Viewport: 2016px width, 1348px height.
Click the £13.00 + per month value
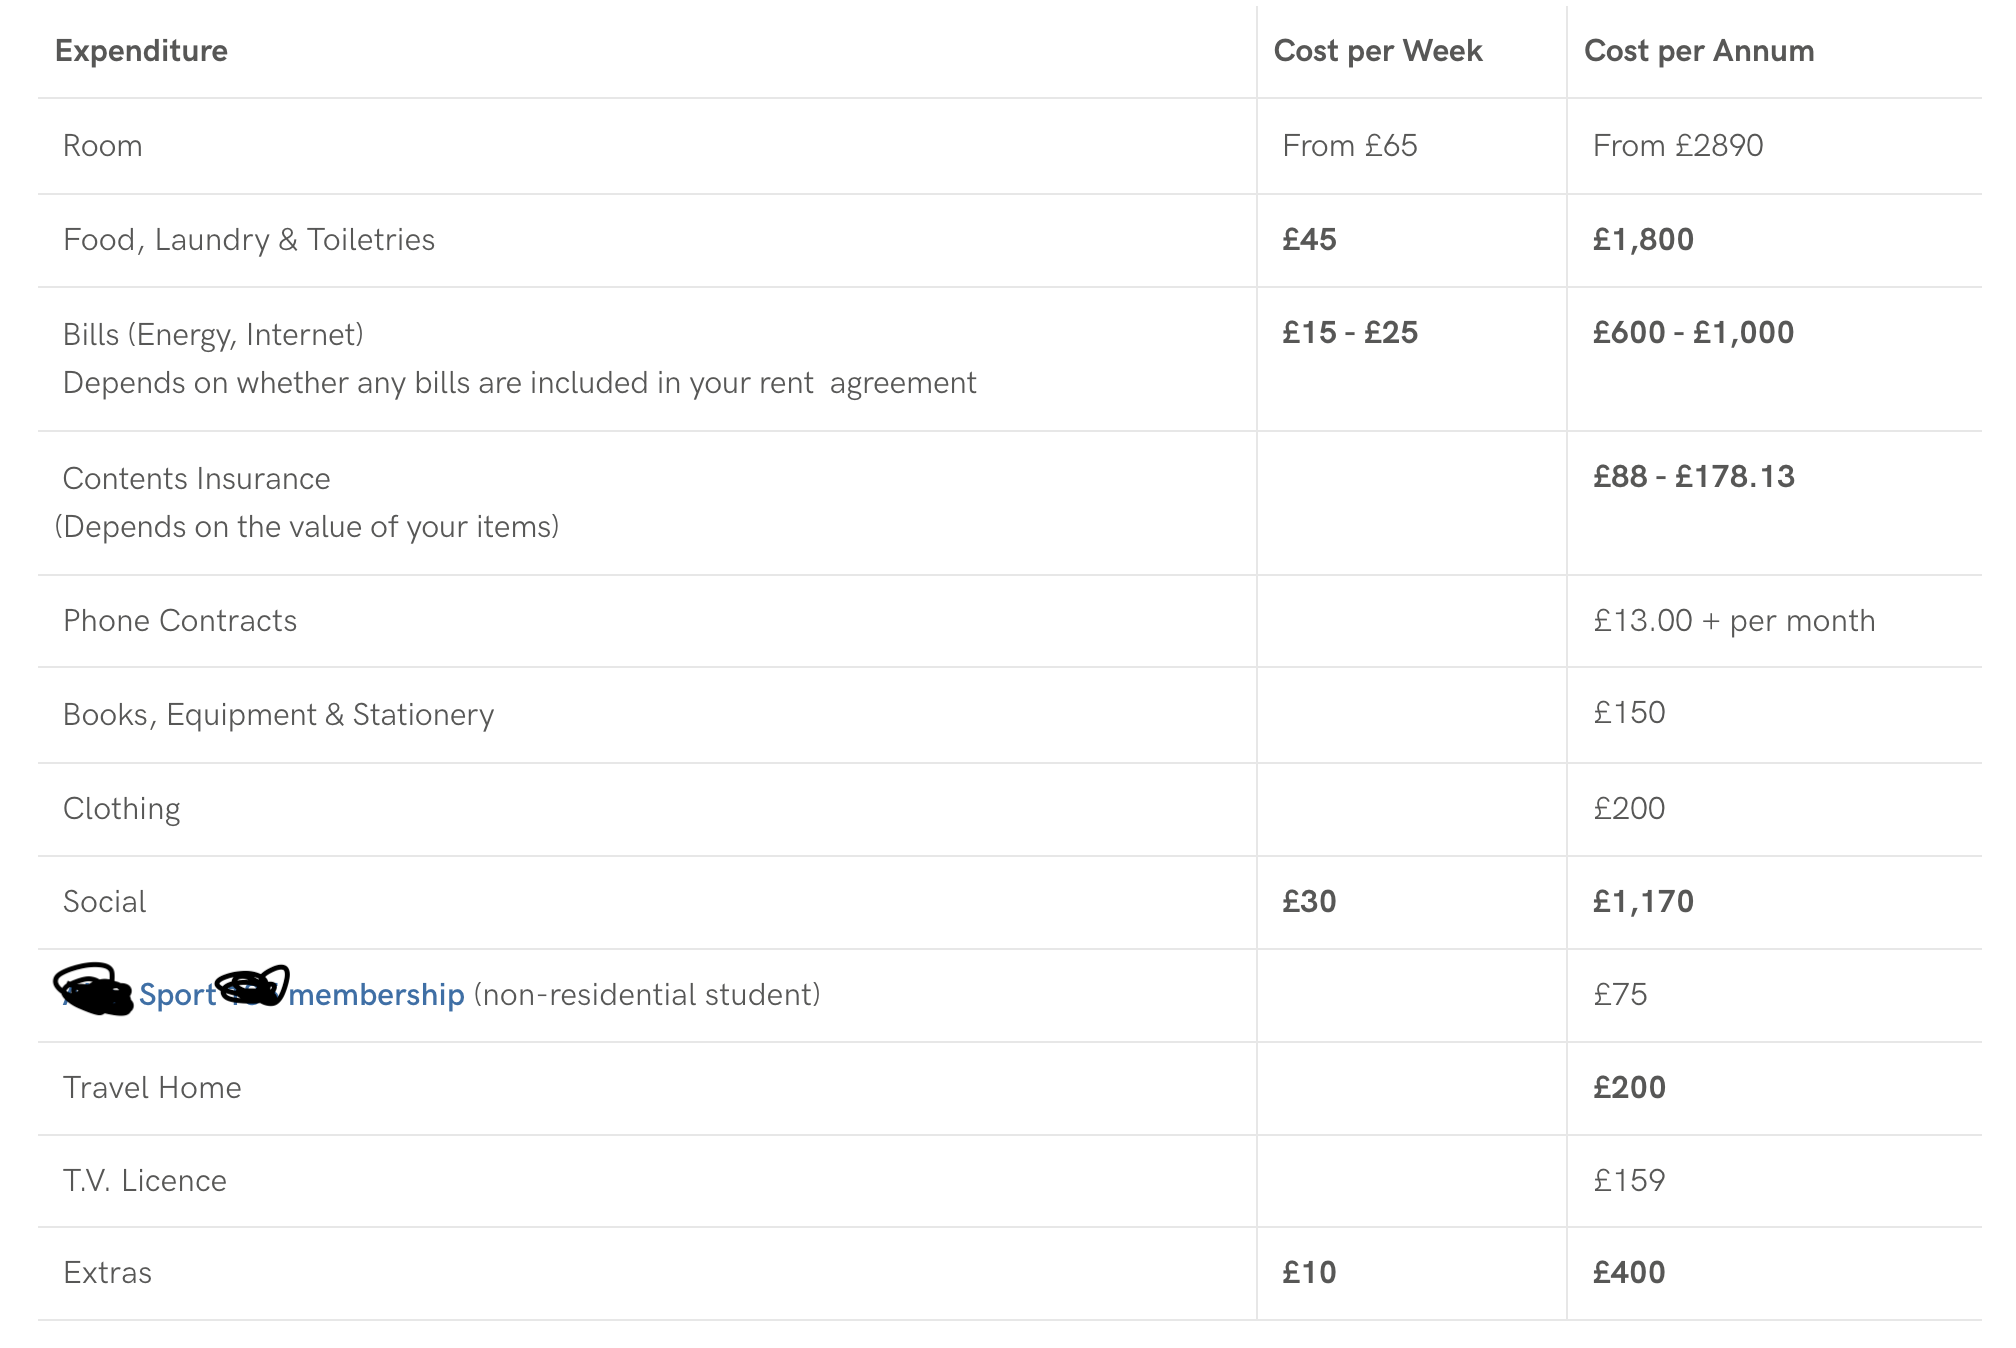(1733, 621)
